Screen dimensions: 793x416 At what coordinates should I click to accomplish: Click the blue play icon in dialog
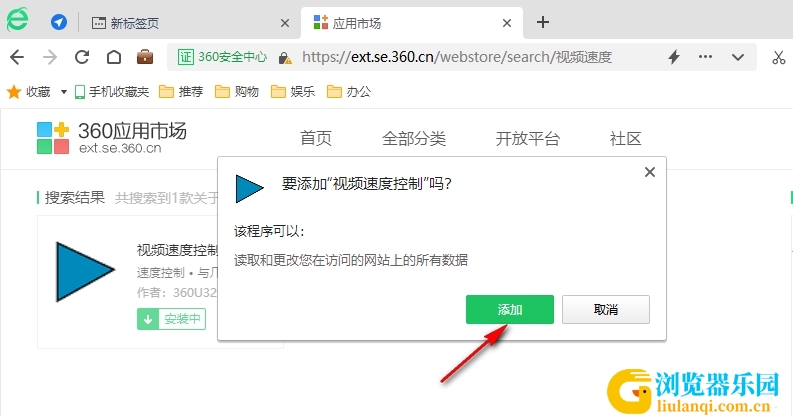(249, 189)
